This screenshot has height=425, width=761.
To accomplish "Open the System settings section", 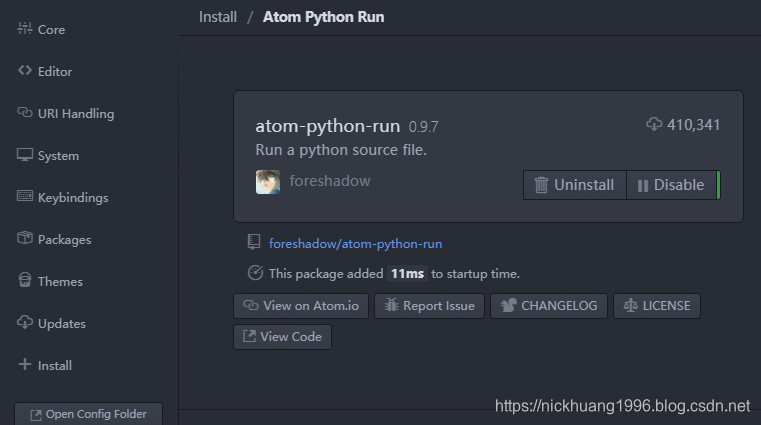I will (x=48, y=155).
